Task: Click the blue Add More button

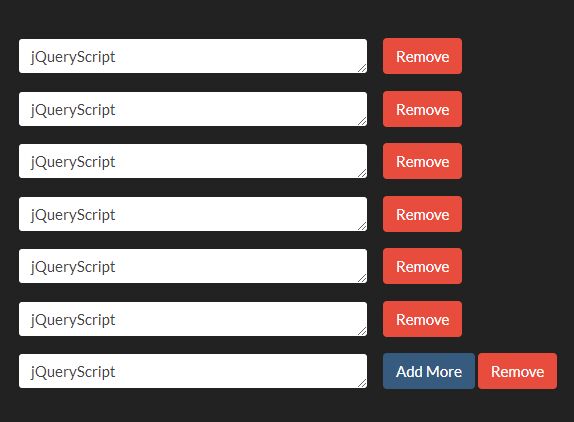Action: (x=429, y=371)
